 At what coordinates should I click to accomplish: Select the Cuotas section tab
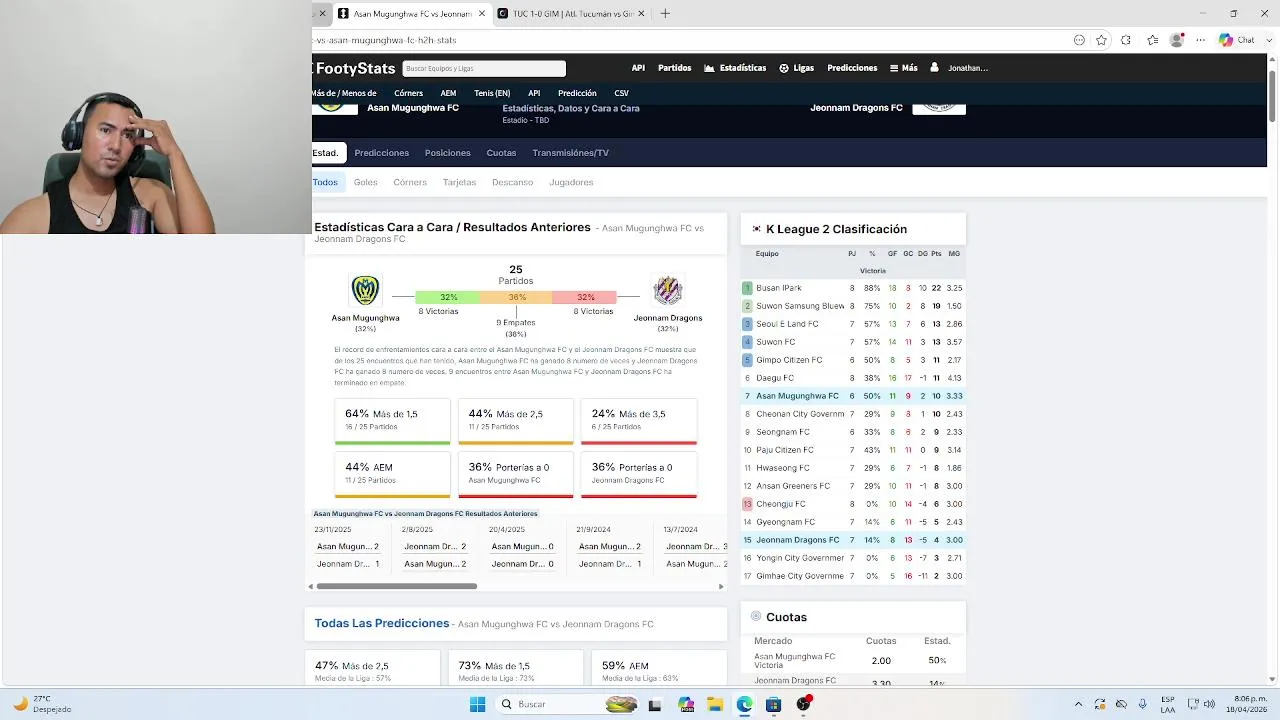click(x=501, y=153)
